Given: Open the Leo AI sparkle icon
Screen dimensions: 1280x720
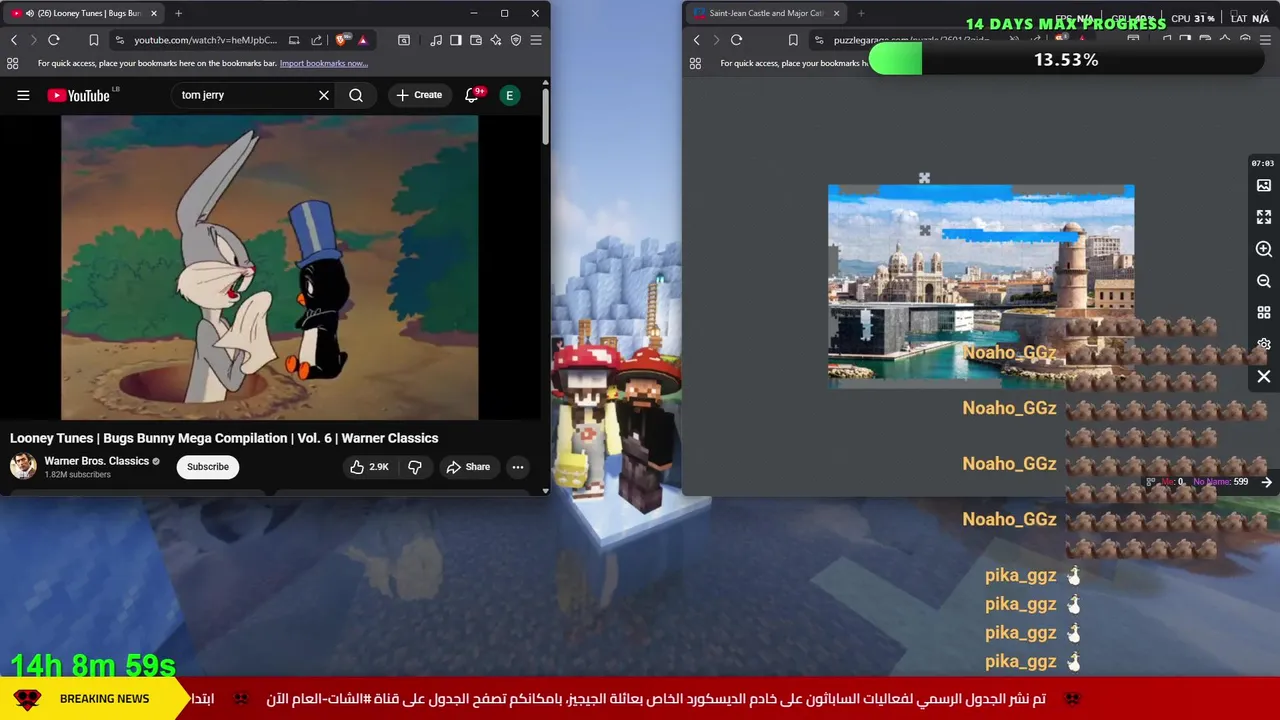Looking at the screenshot, I should click(496, 40).
